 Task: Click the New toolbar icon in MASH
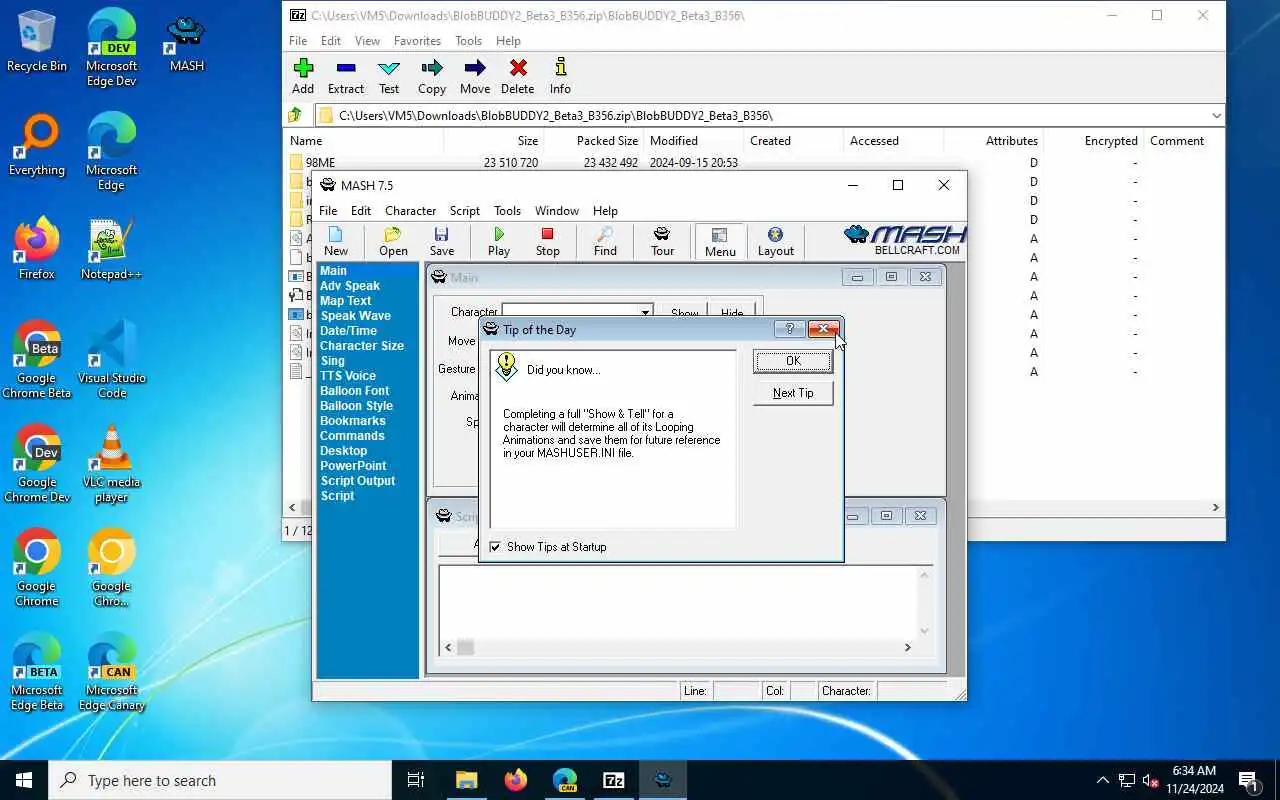(x=336, y=241)
